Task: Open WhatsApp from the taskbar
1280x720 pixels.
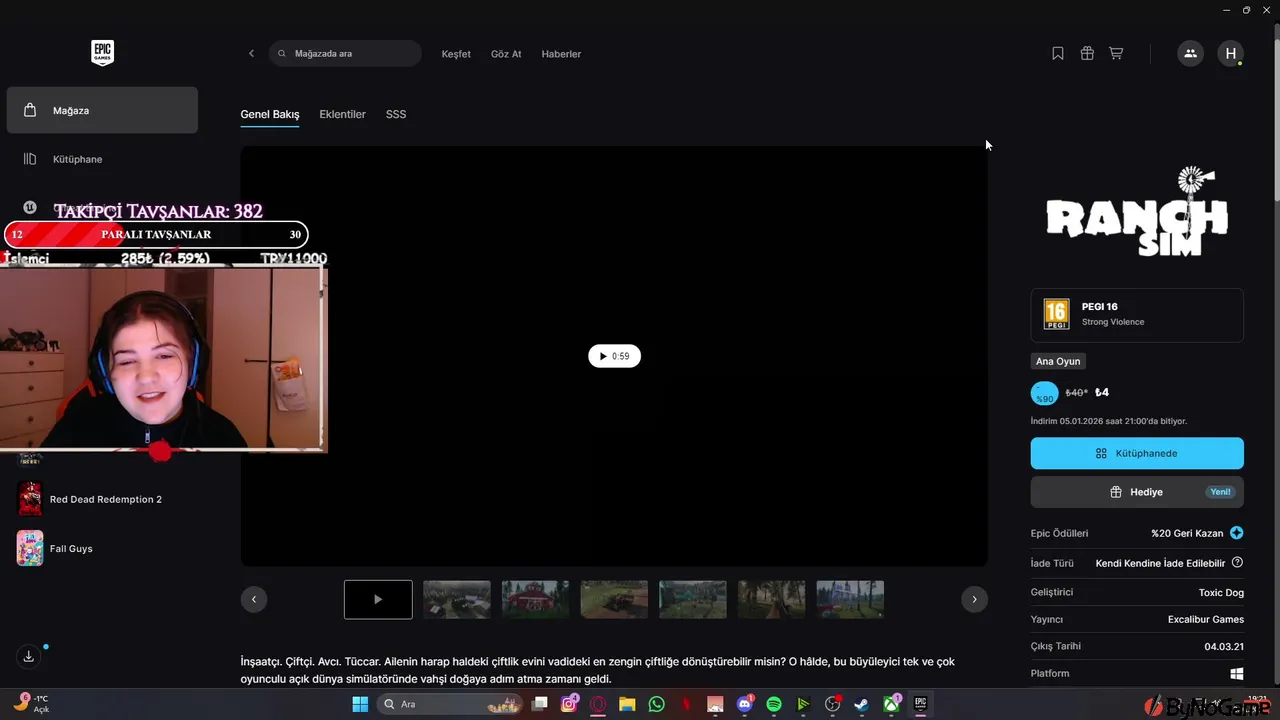Action: coord(656,704)
